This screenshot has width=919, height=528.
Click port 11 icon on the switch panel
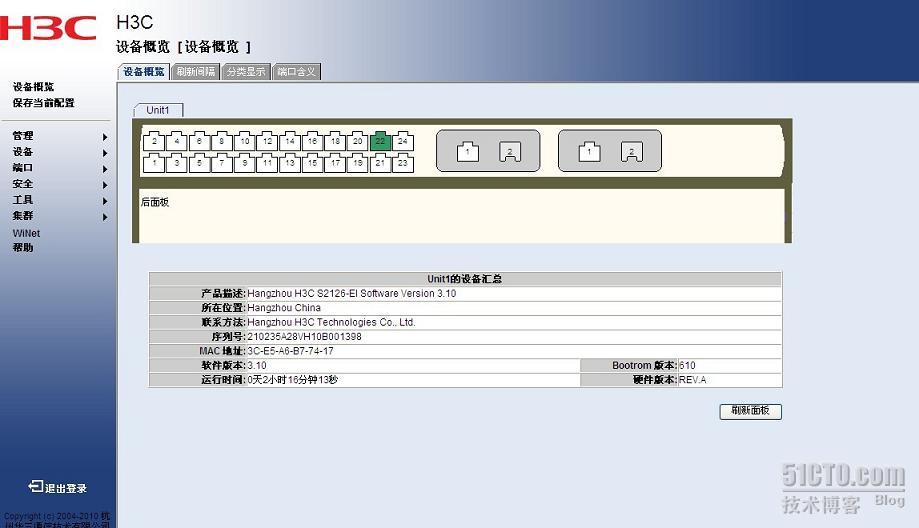click(x=267, y=163)
